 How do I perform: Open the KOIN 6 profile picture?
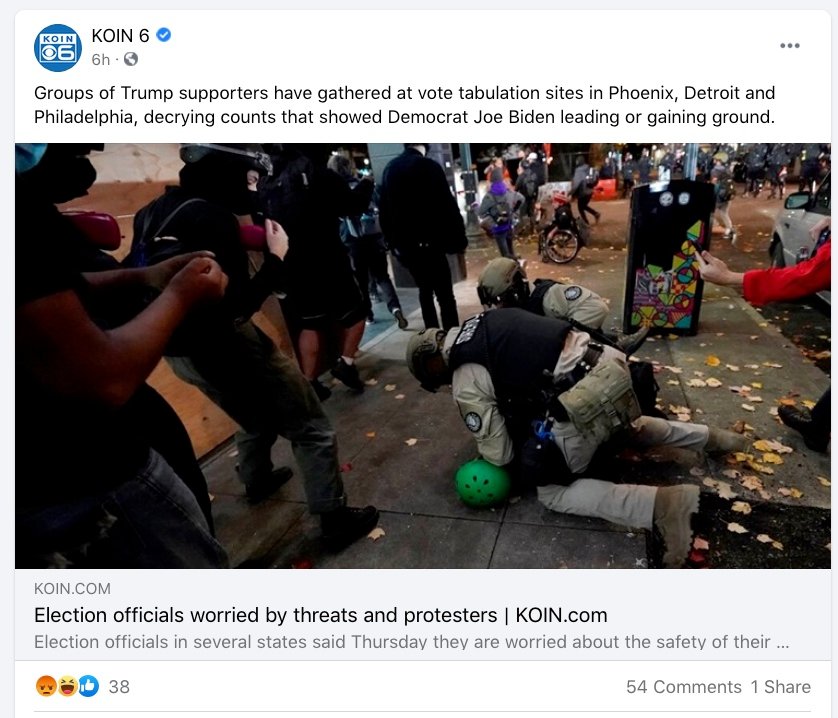(58, 48)
